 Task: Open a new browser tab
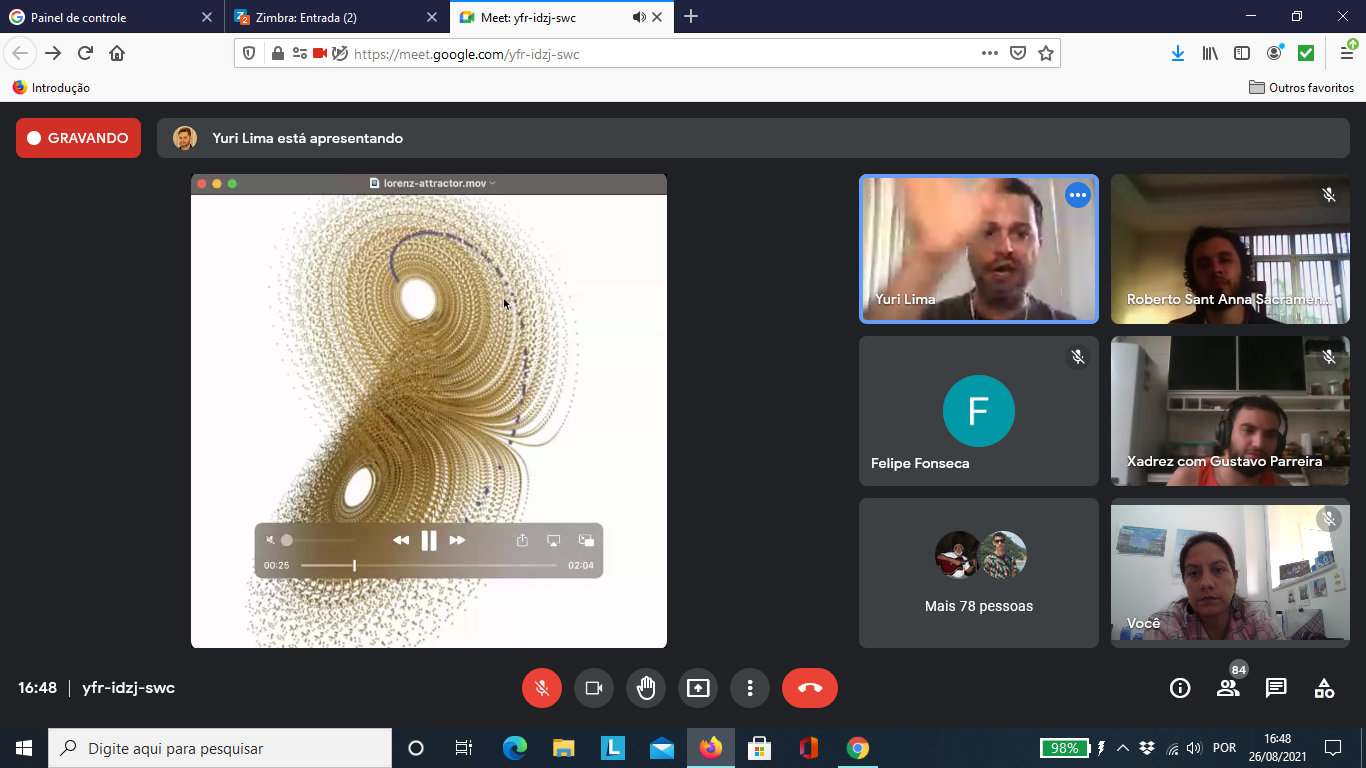pyautogui.click(x=691, y=17)
